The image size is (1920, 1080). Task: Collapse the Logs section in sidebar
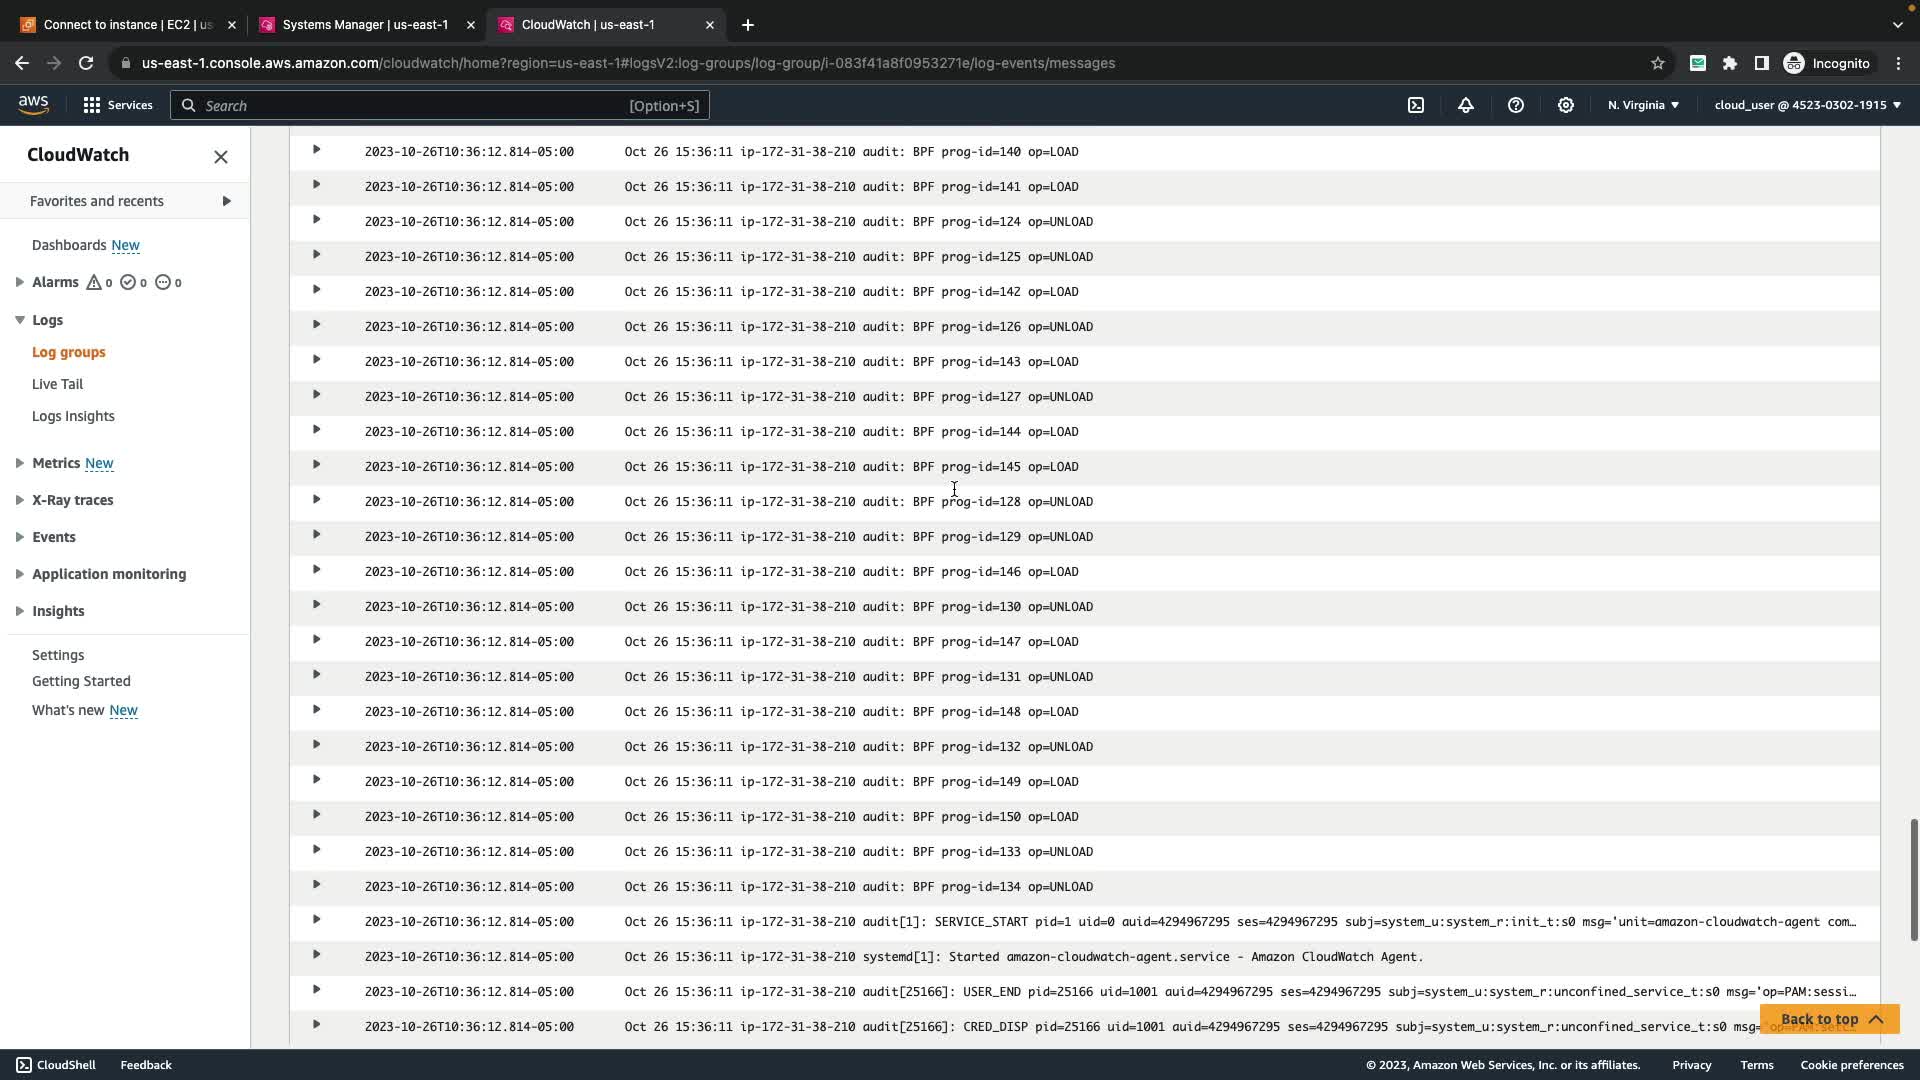(x=20, y=320)
